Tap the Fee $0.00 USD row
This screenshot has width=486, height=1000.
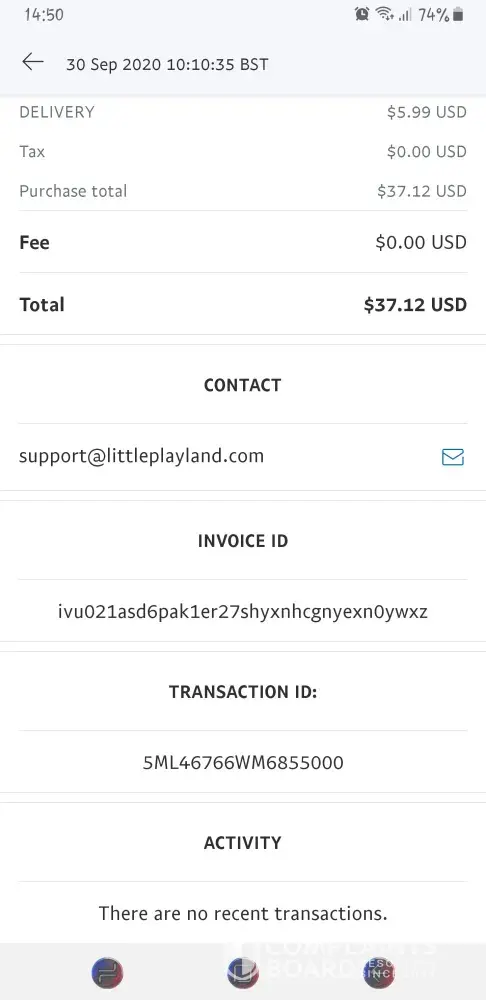pyautogui.click(x=243, y=242)
